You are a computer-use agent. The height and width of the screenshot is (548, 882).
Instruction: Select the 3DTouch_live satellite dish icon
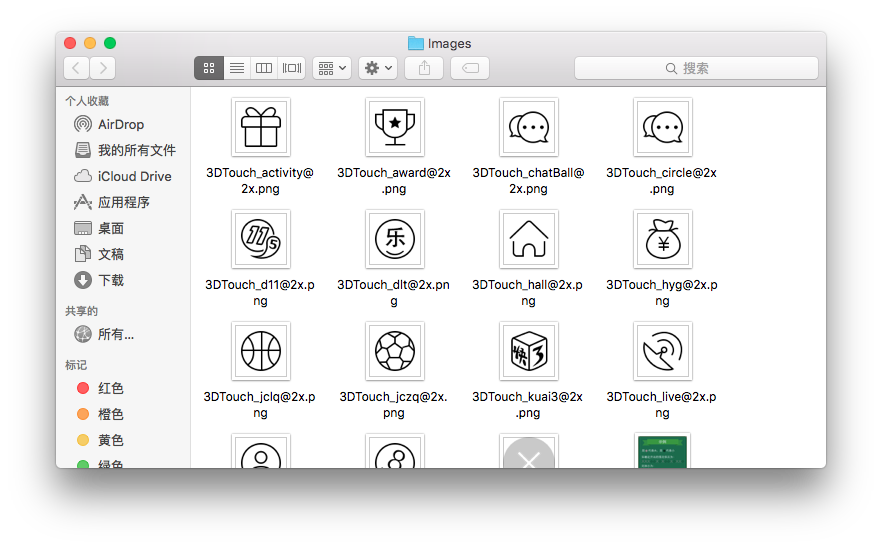click(662, 351)
